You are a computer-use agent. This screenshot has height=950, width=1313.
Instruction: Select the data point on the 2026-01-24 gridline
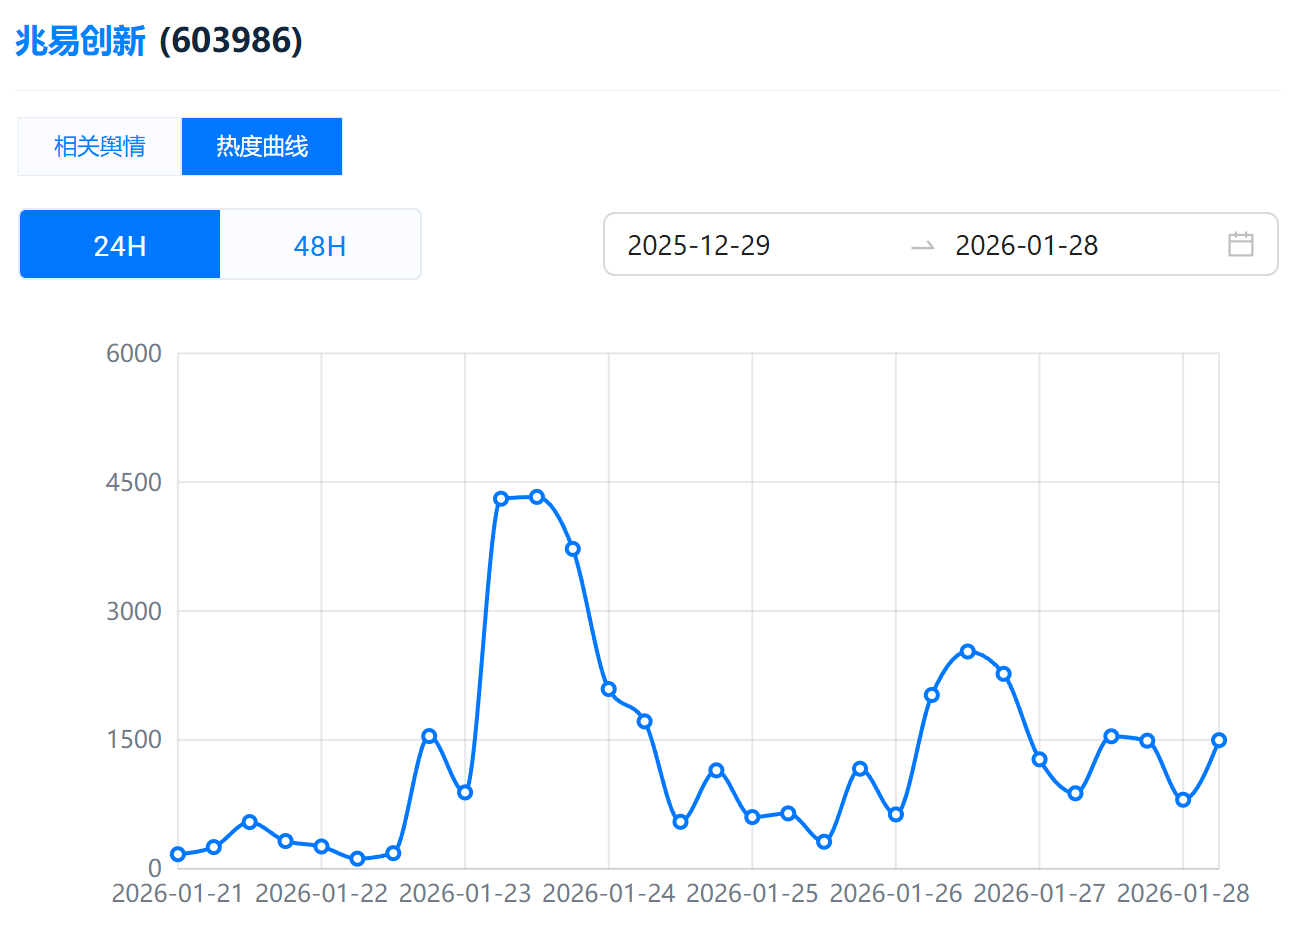[x=609, y=689]
